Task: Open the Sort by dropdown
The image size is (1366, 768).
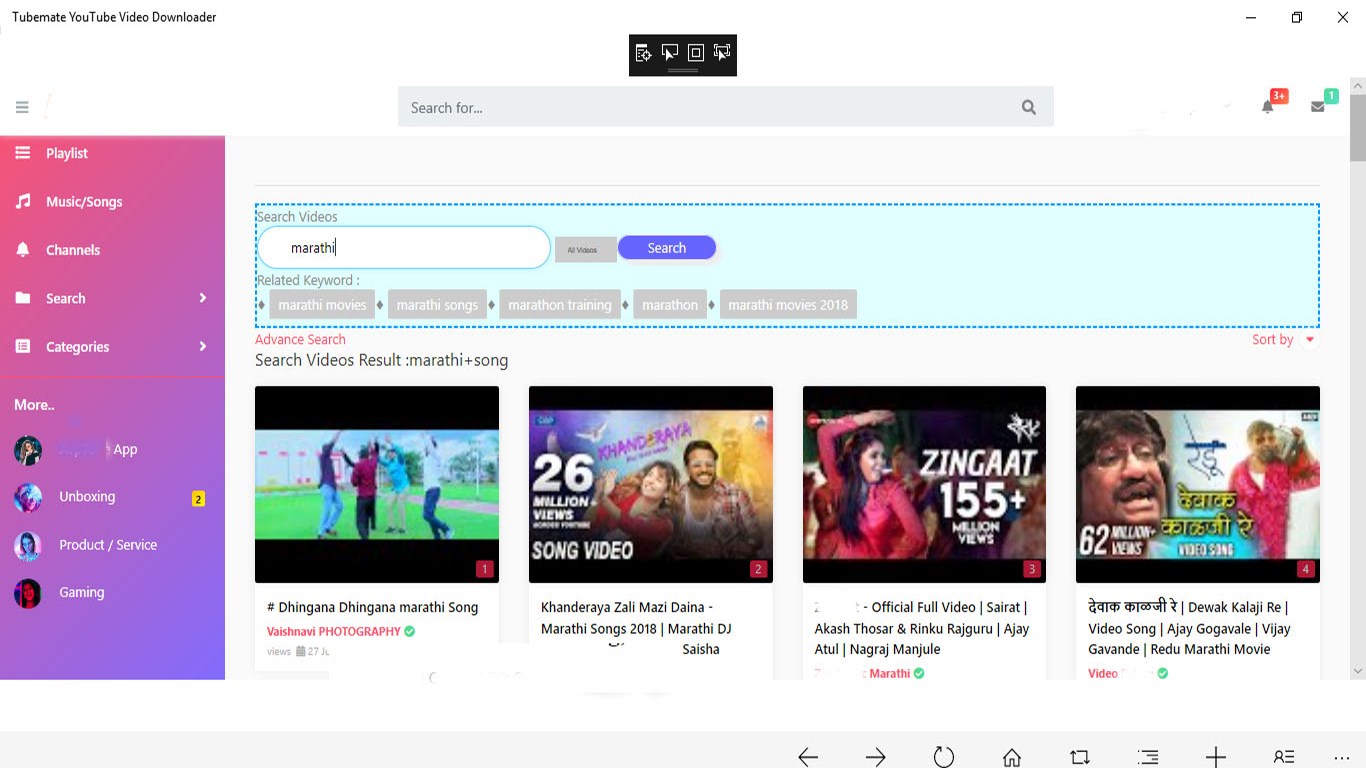Action: pyautogui.click(x=1284, y=340)
